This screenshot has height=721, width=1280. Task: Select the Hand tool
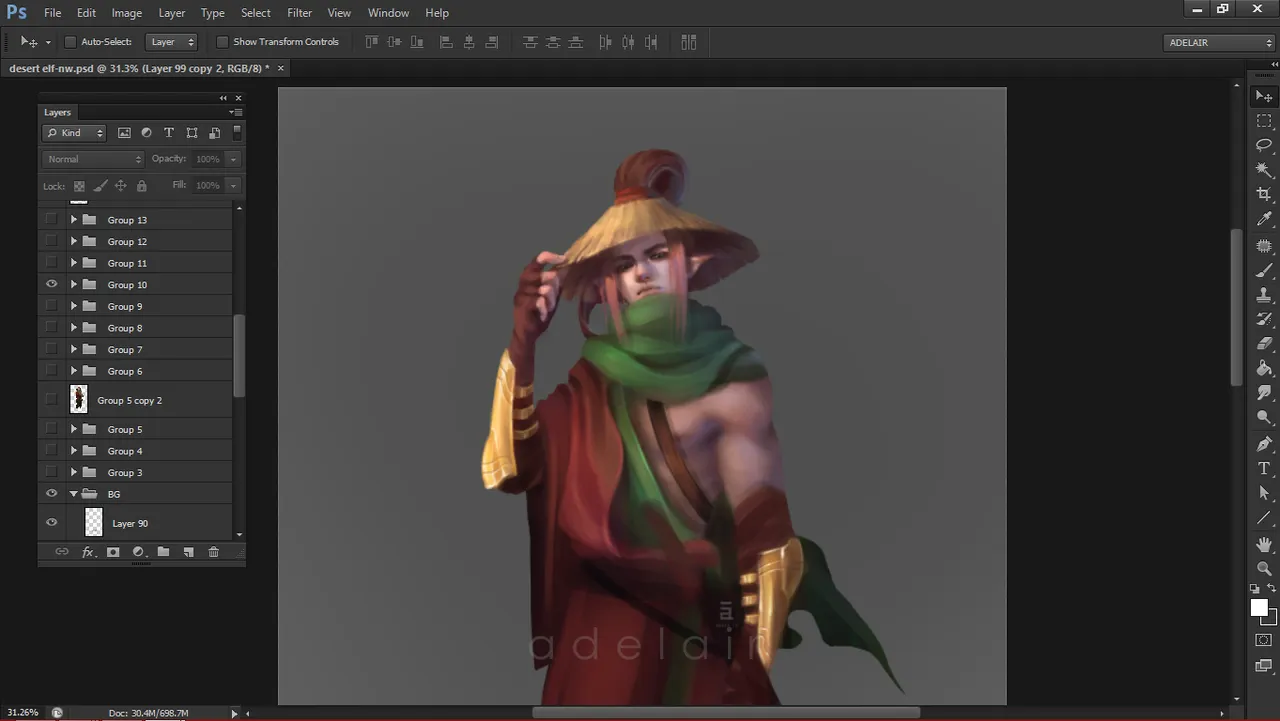(1264, 544)
